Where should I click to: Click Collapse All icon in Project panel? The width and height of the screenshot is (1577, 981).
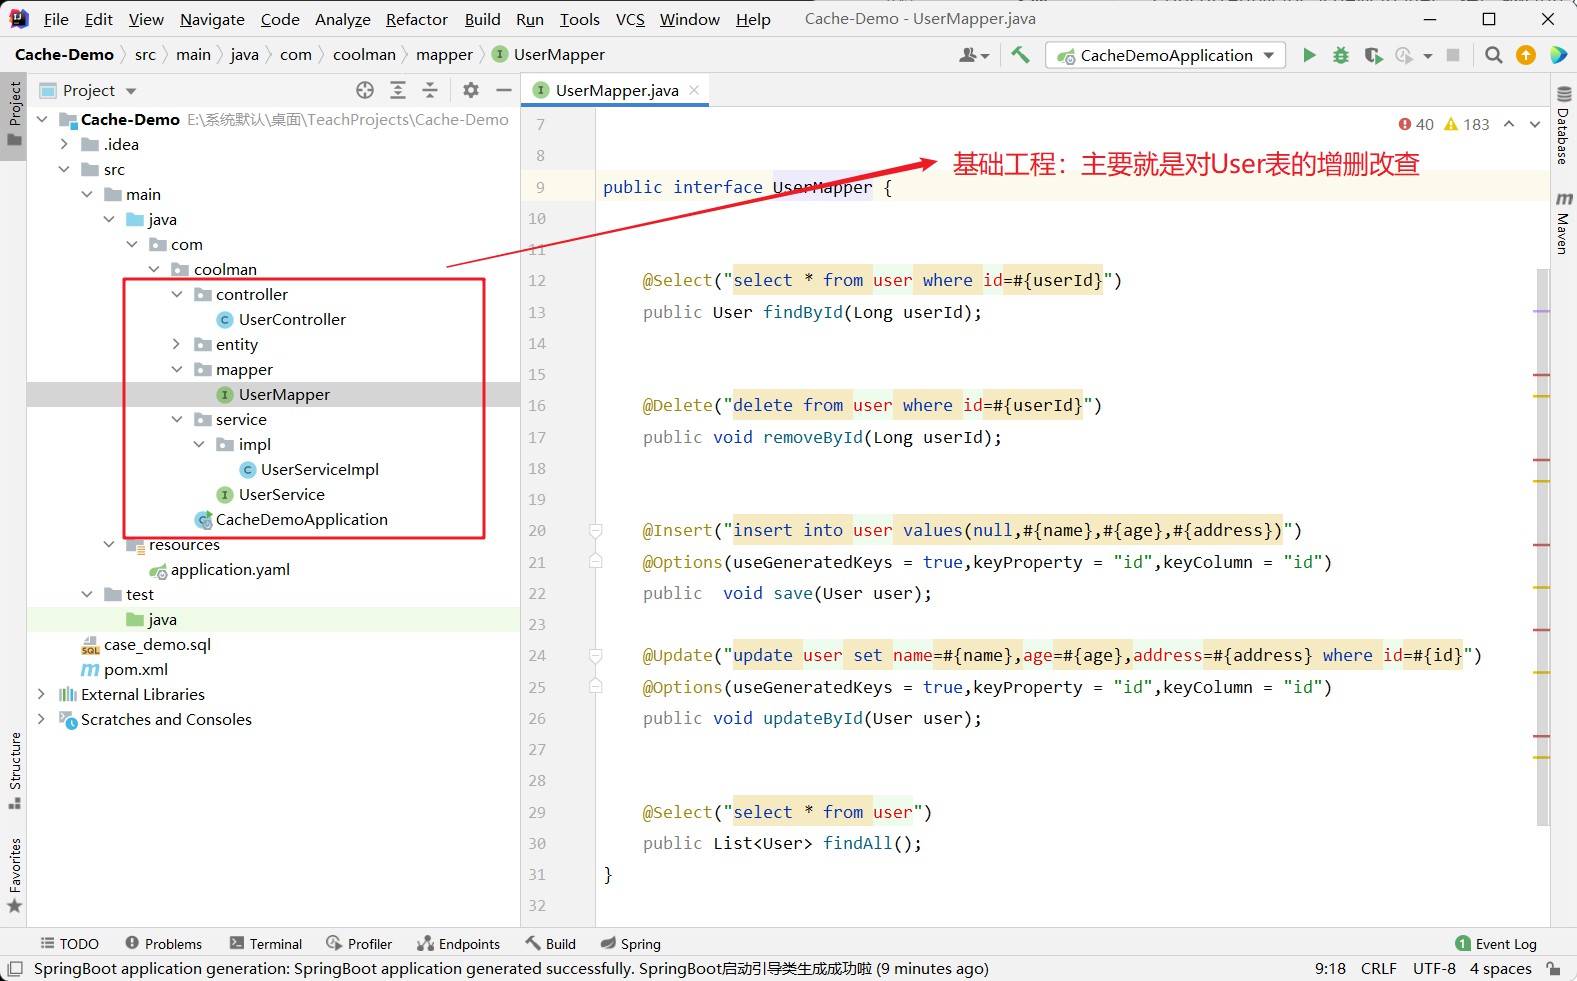tap(430, 90)
